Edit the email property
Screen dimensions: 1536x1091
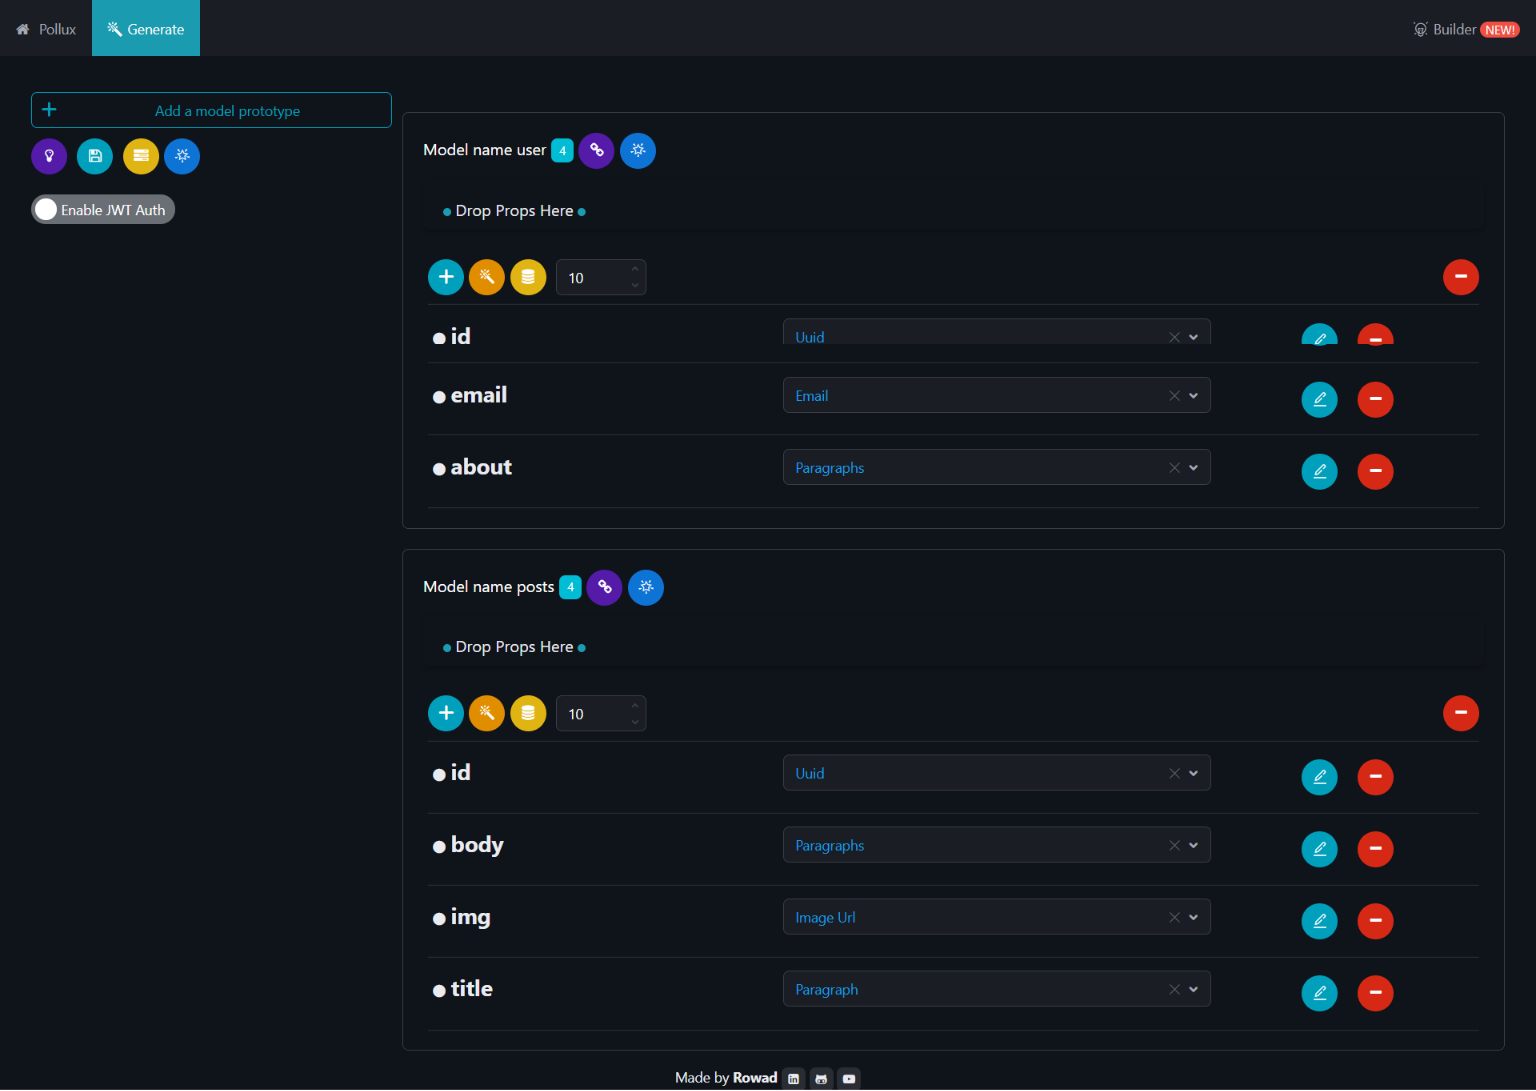click(x=1319, y=399)
